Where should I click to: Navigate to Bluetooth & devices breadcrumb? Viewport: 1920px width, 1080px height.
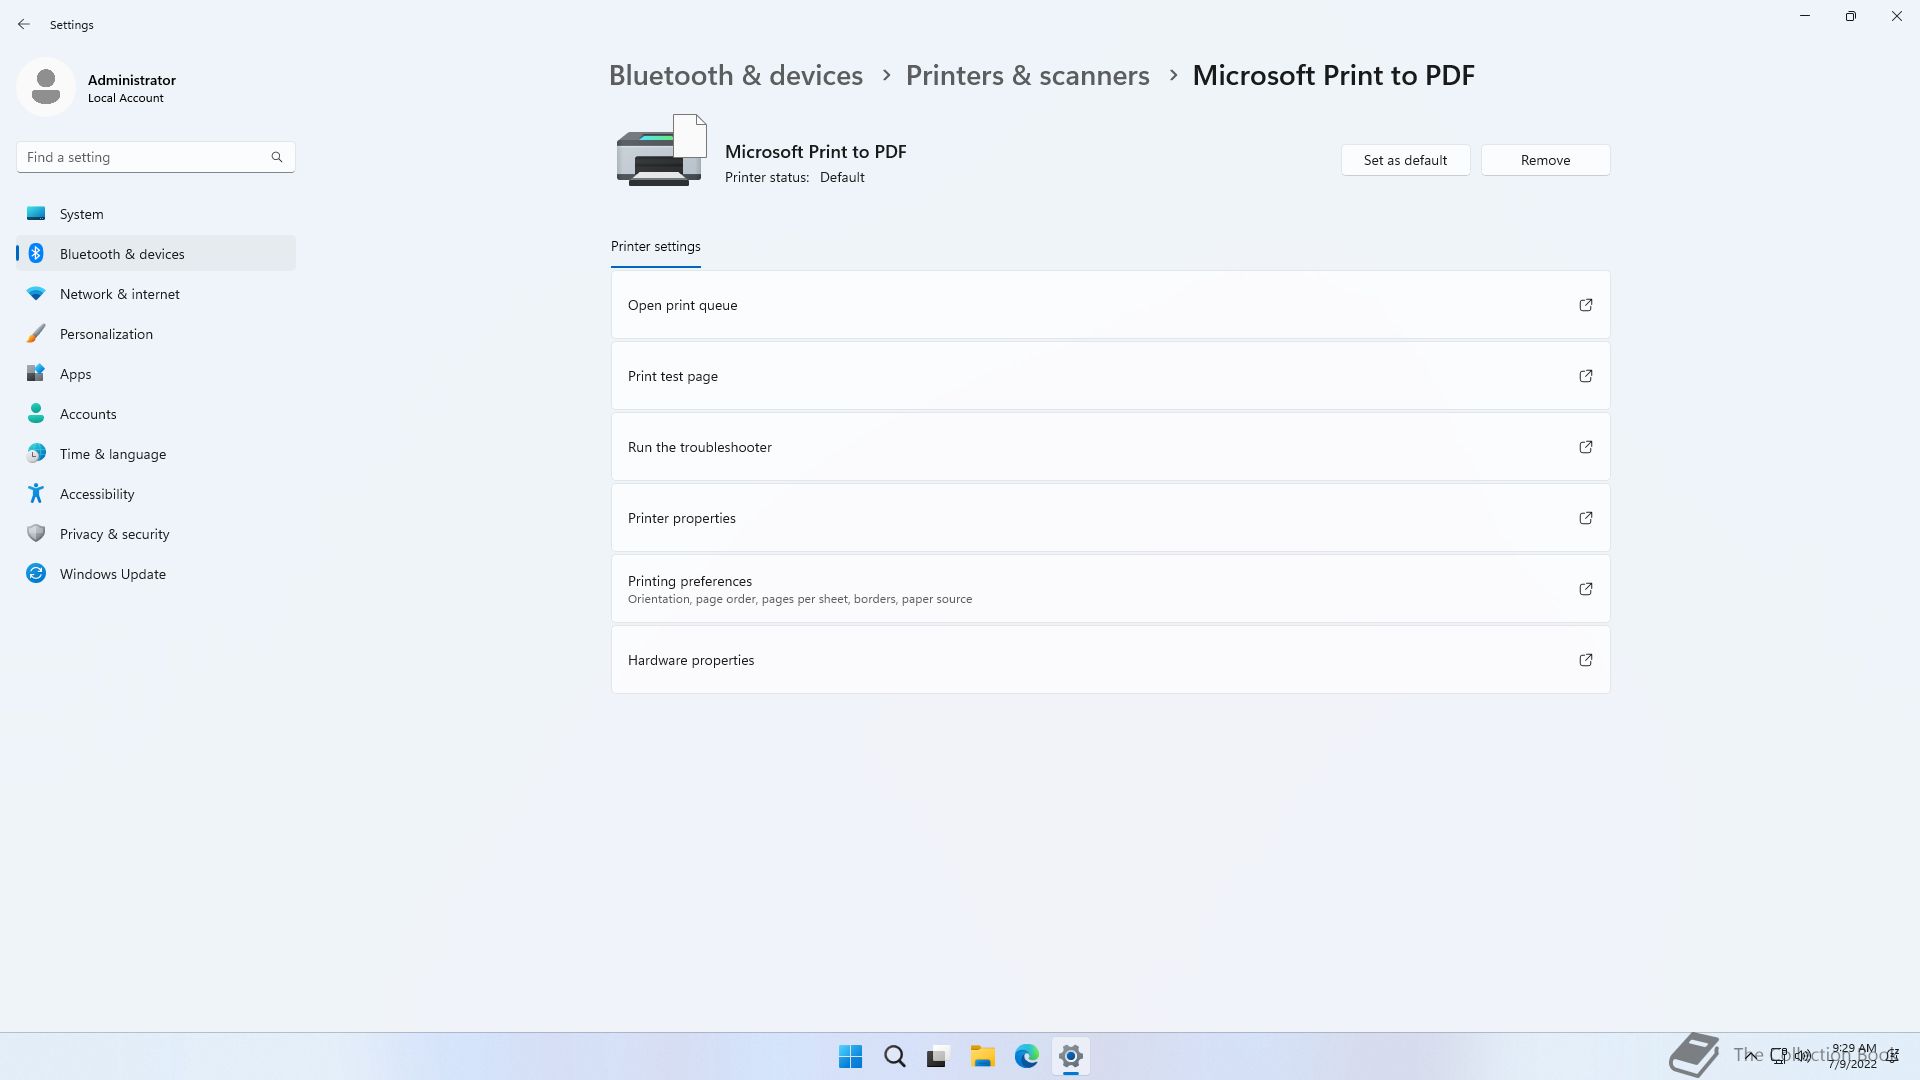point(736,75)
